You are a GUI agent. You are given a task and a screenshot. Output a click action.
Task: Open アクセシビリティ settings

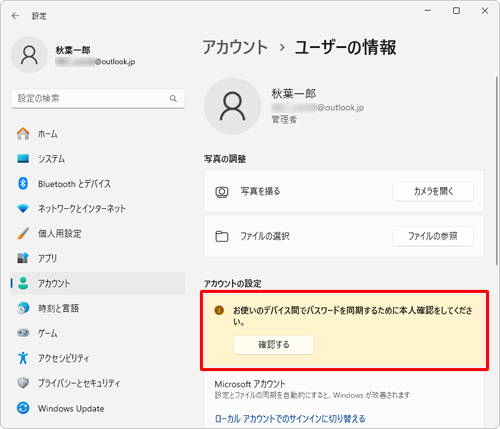point(97,358)
